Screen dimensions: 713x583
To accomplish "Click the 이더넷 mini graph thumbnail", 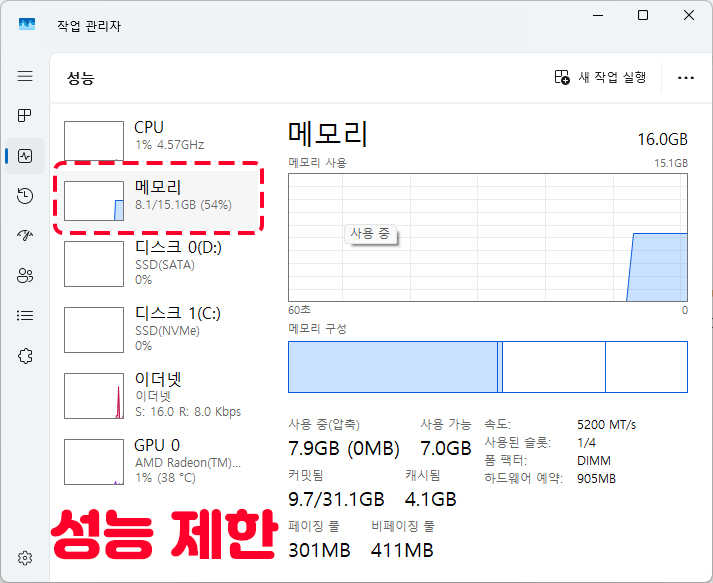I will pos(94,396).
